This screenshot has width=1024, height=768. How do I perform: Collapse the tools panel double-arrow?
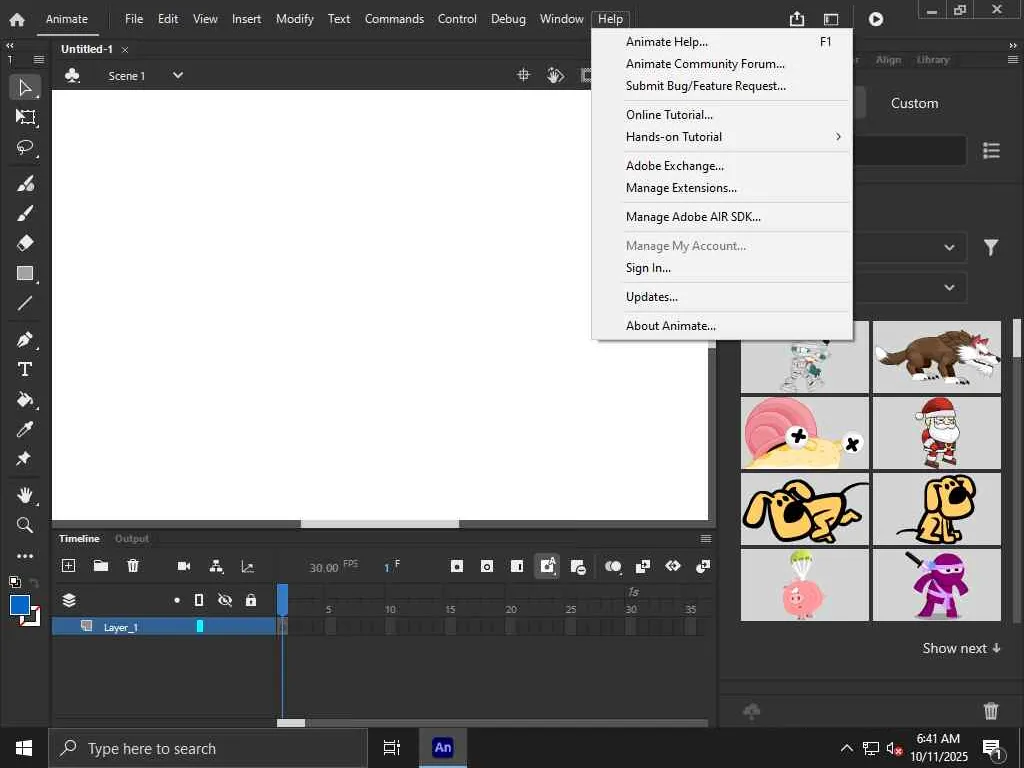click(x=10, y=46)
